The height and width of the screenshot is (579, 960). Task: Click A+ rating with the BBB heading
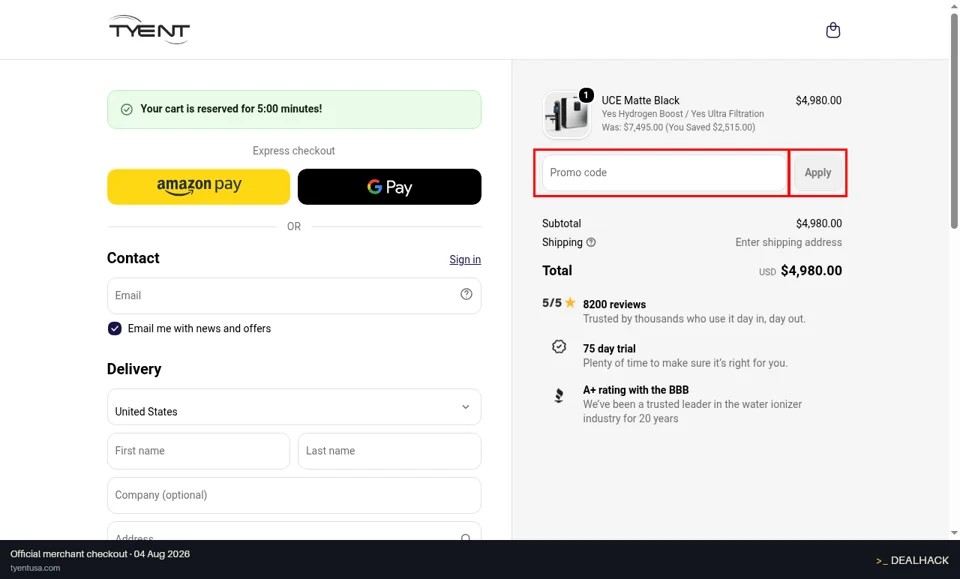click(636, 390)
